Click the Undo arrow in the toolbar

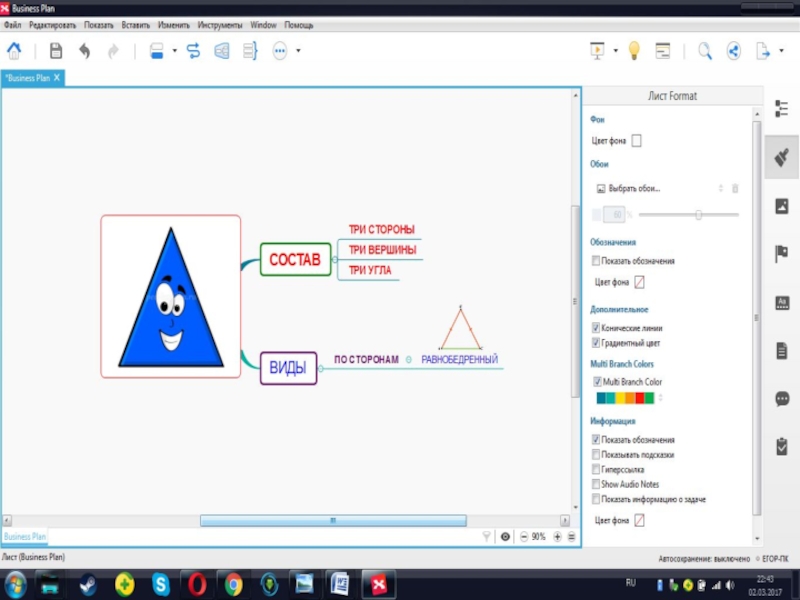85,51
